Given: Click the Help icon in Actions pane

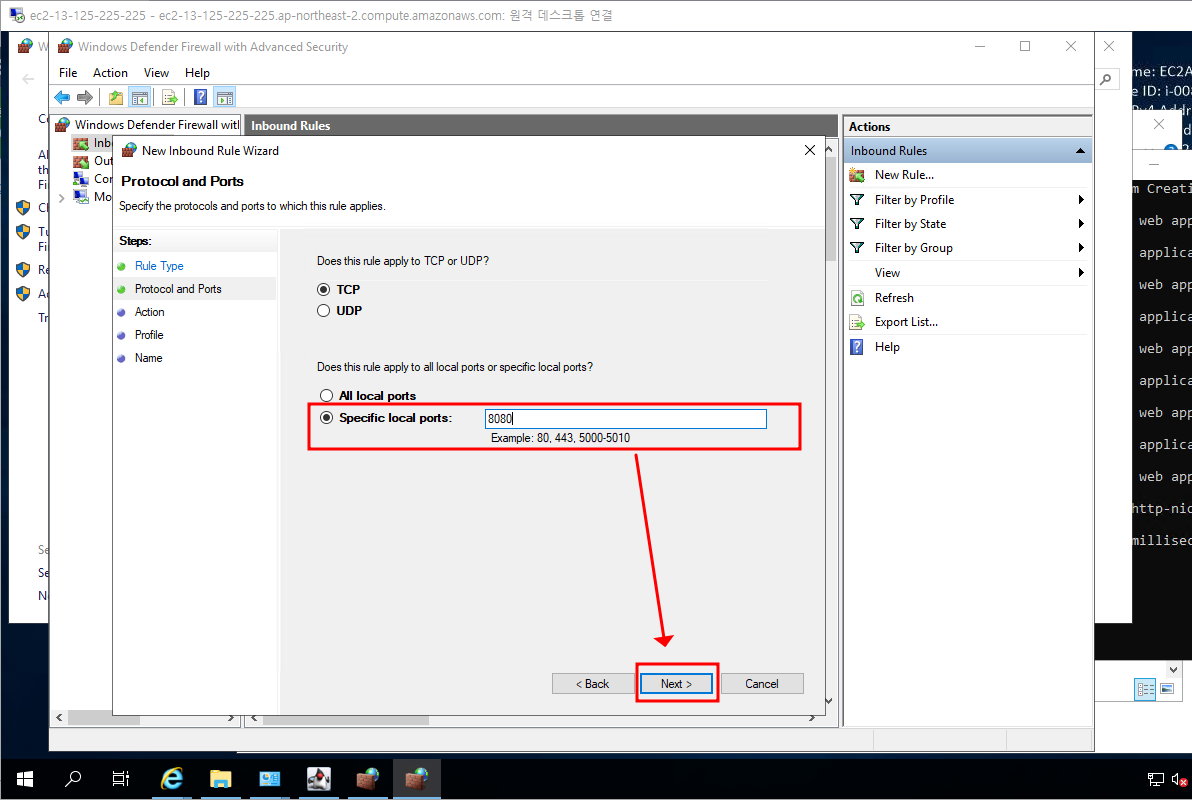Looking at the screenshot, I should [x=857, y=347].
